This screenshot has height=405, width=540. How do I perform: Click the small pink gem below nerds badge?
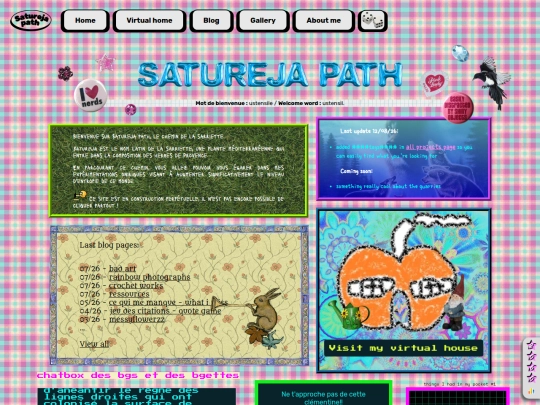tap(131, 110)
